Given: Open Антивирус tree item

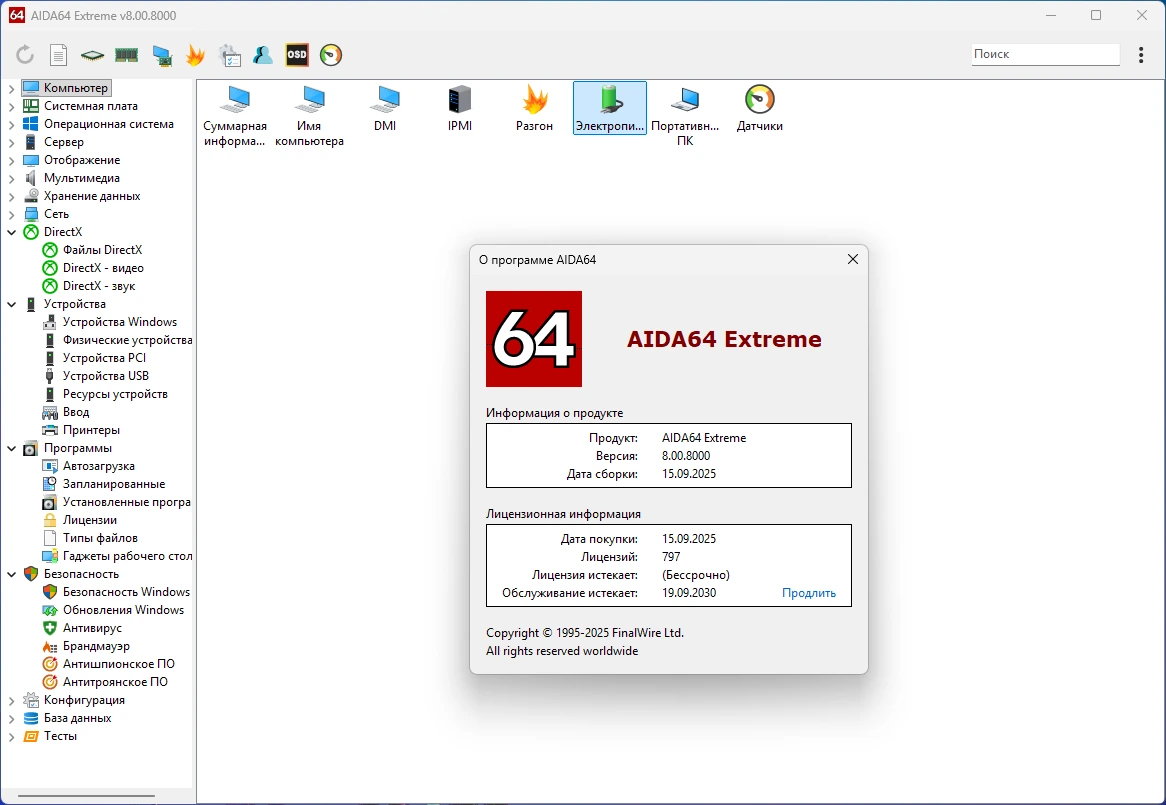Looking at the screenshot, I should (x=91, y=628).
